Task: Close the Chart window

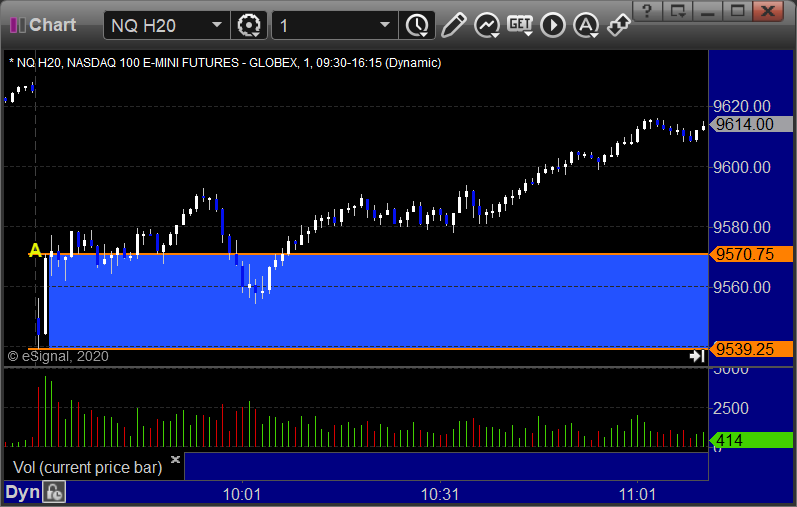Action: pyautogui.click(x=768, y=11)
